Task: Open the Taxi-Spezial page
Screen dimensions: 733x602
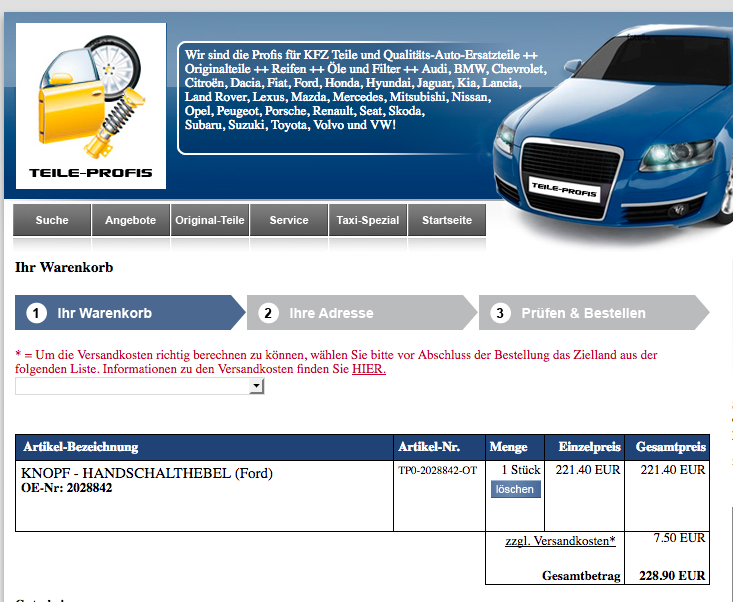Action: click(368, 220)
